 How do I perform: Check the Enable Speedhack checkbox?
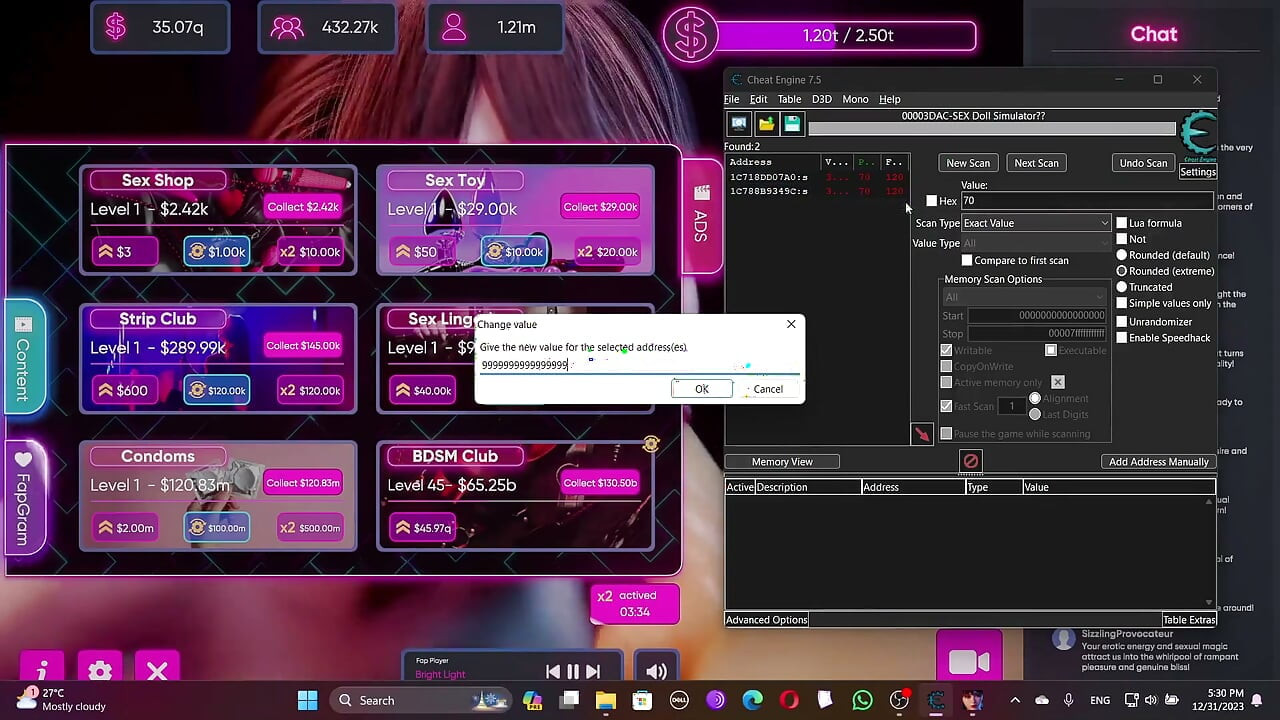tap(1122, 338)
